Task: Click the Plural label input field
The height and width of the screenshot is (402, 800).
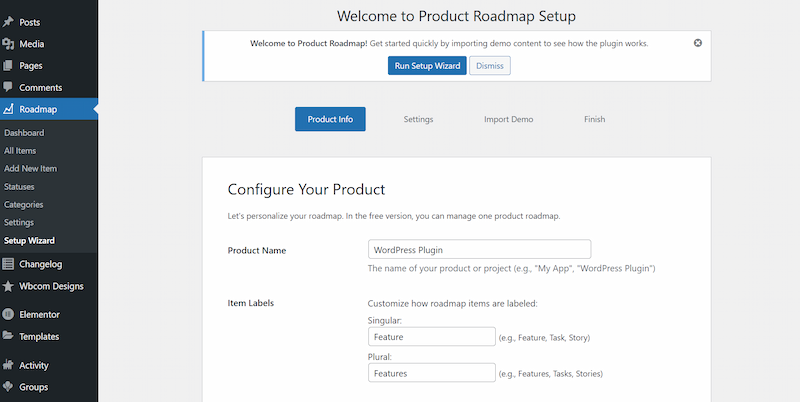Action: 431,373
